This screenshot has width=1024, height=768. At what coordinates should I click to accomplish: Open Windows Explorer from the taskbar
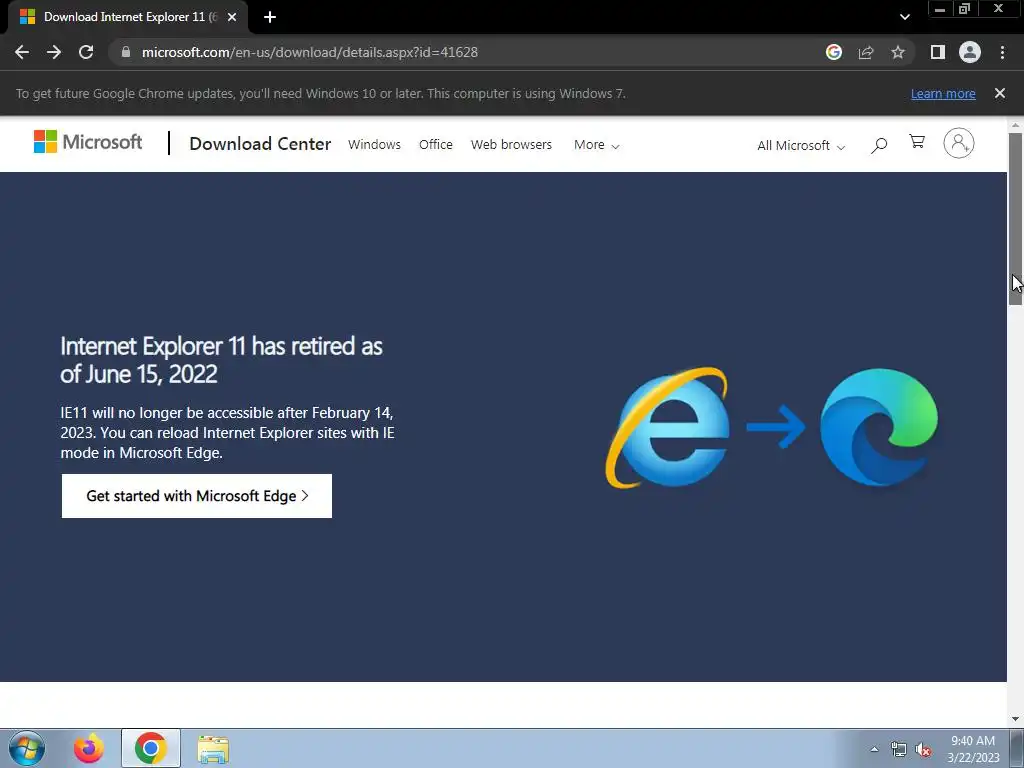click(x=214, y=749)
